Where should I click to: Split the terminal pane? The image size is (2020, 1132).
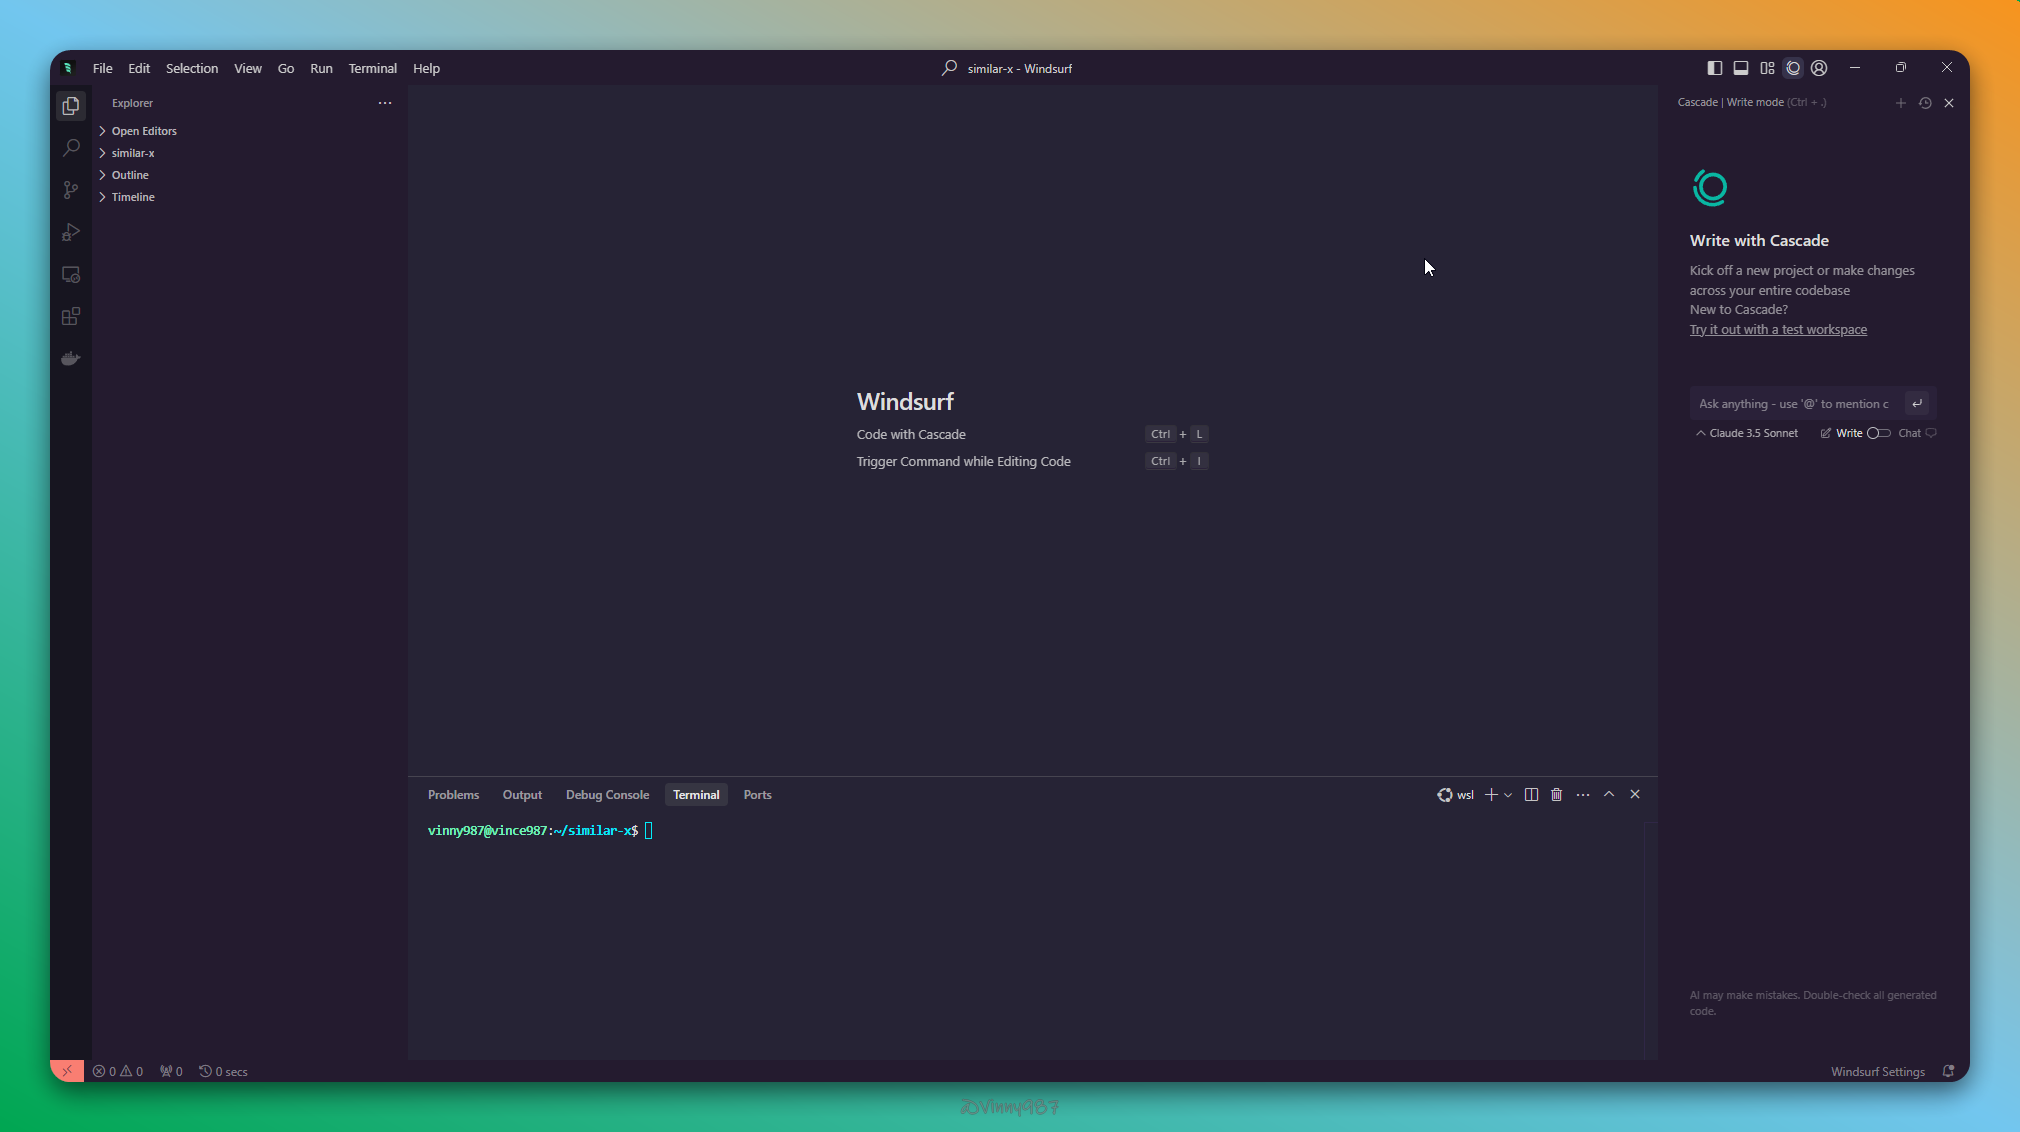tap(1531, 795)
